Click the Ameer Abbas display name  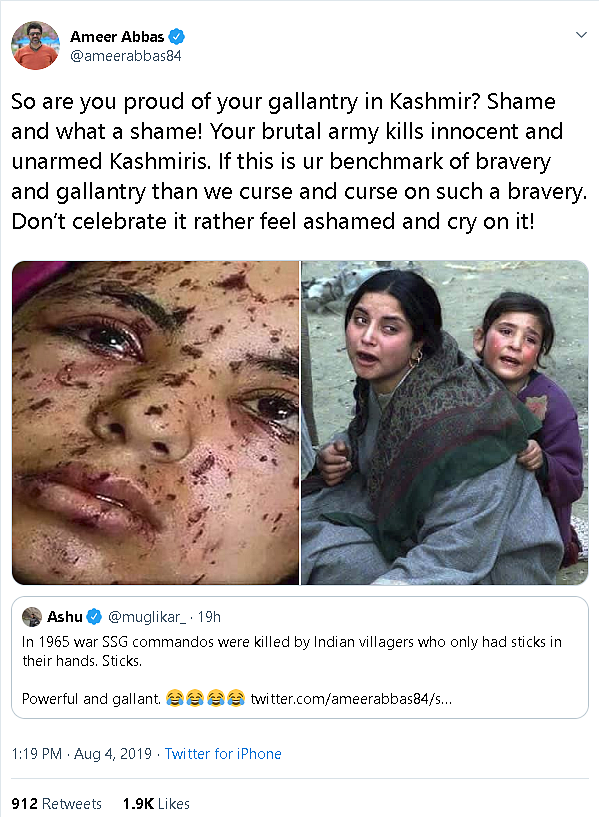(x=117, y=36)
